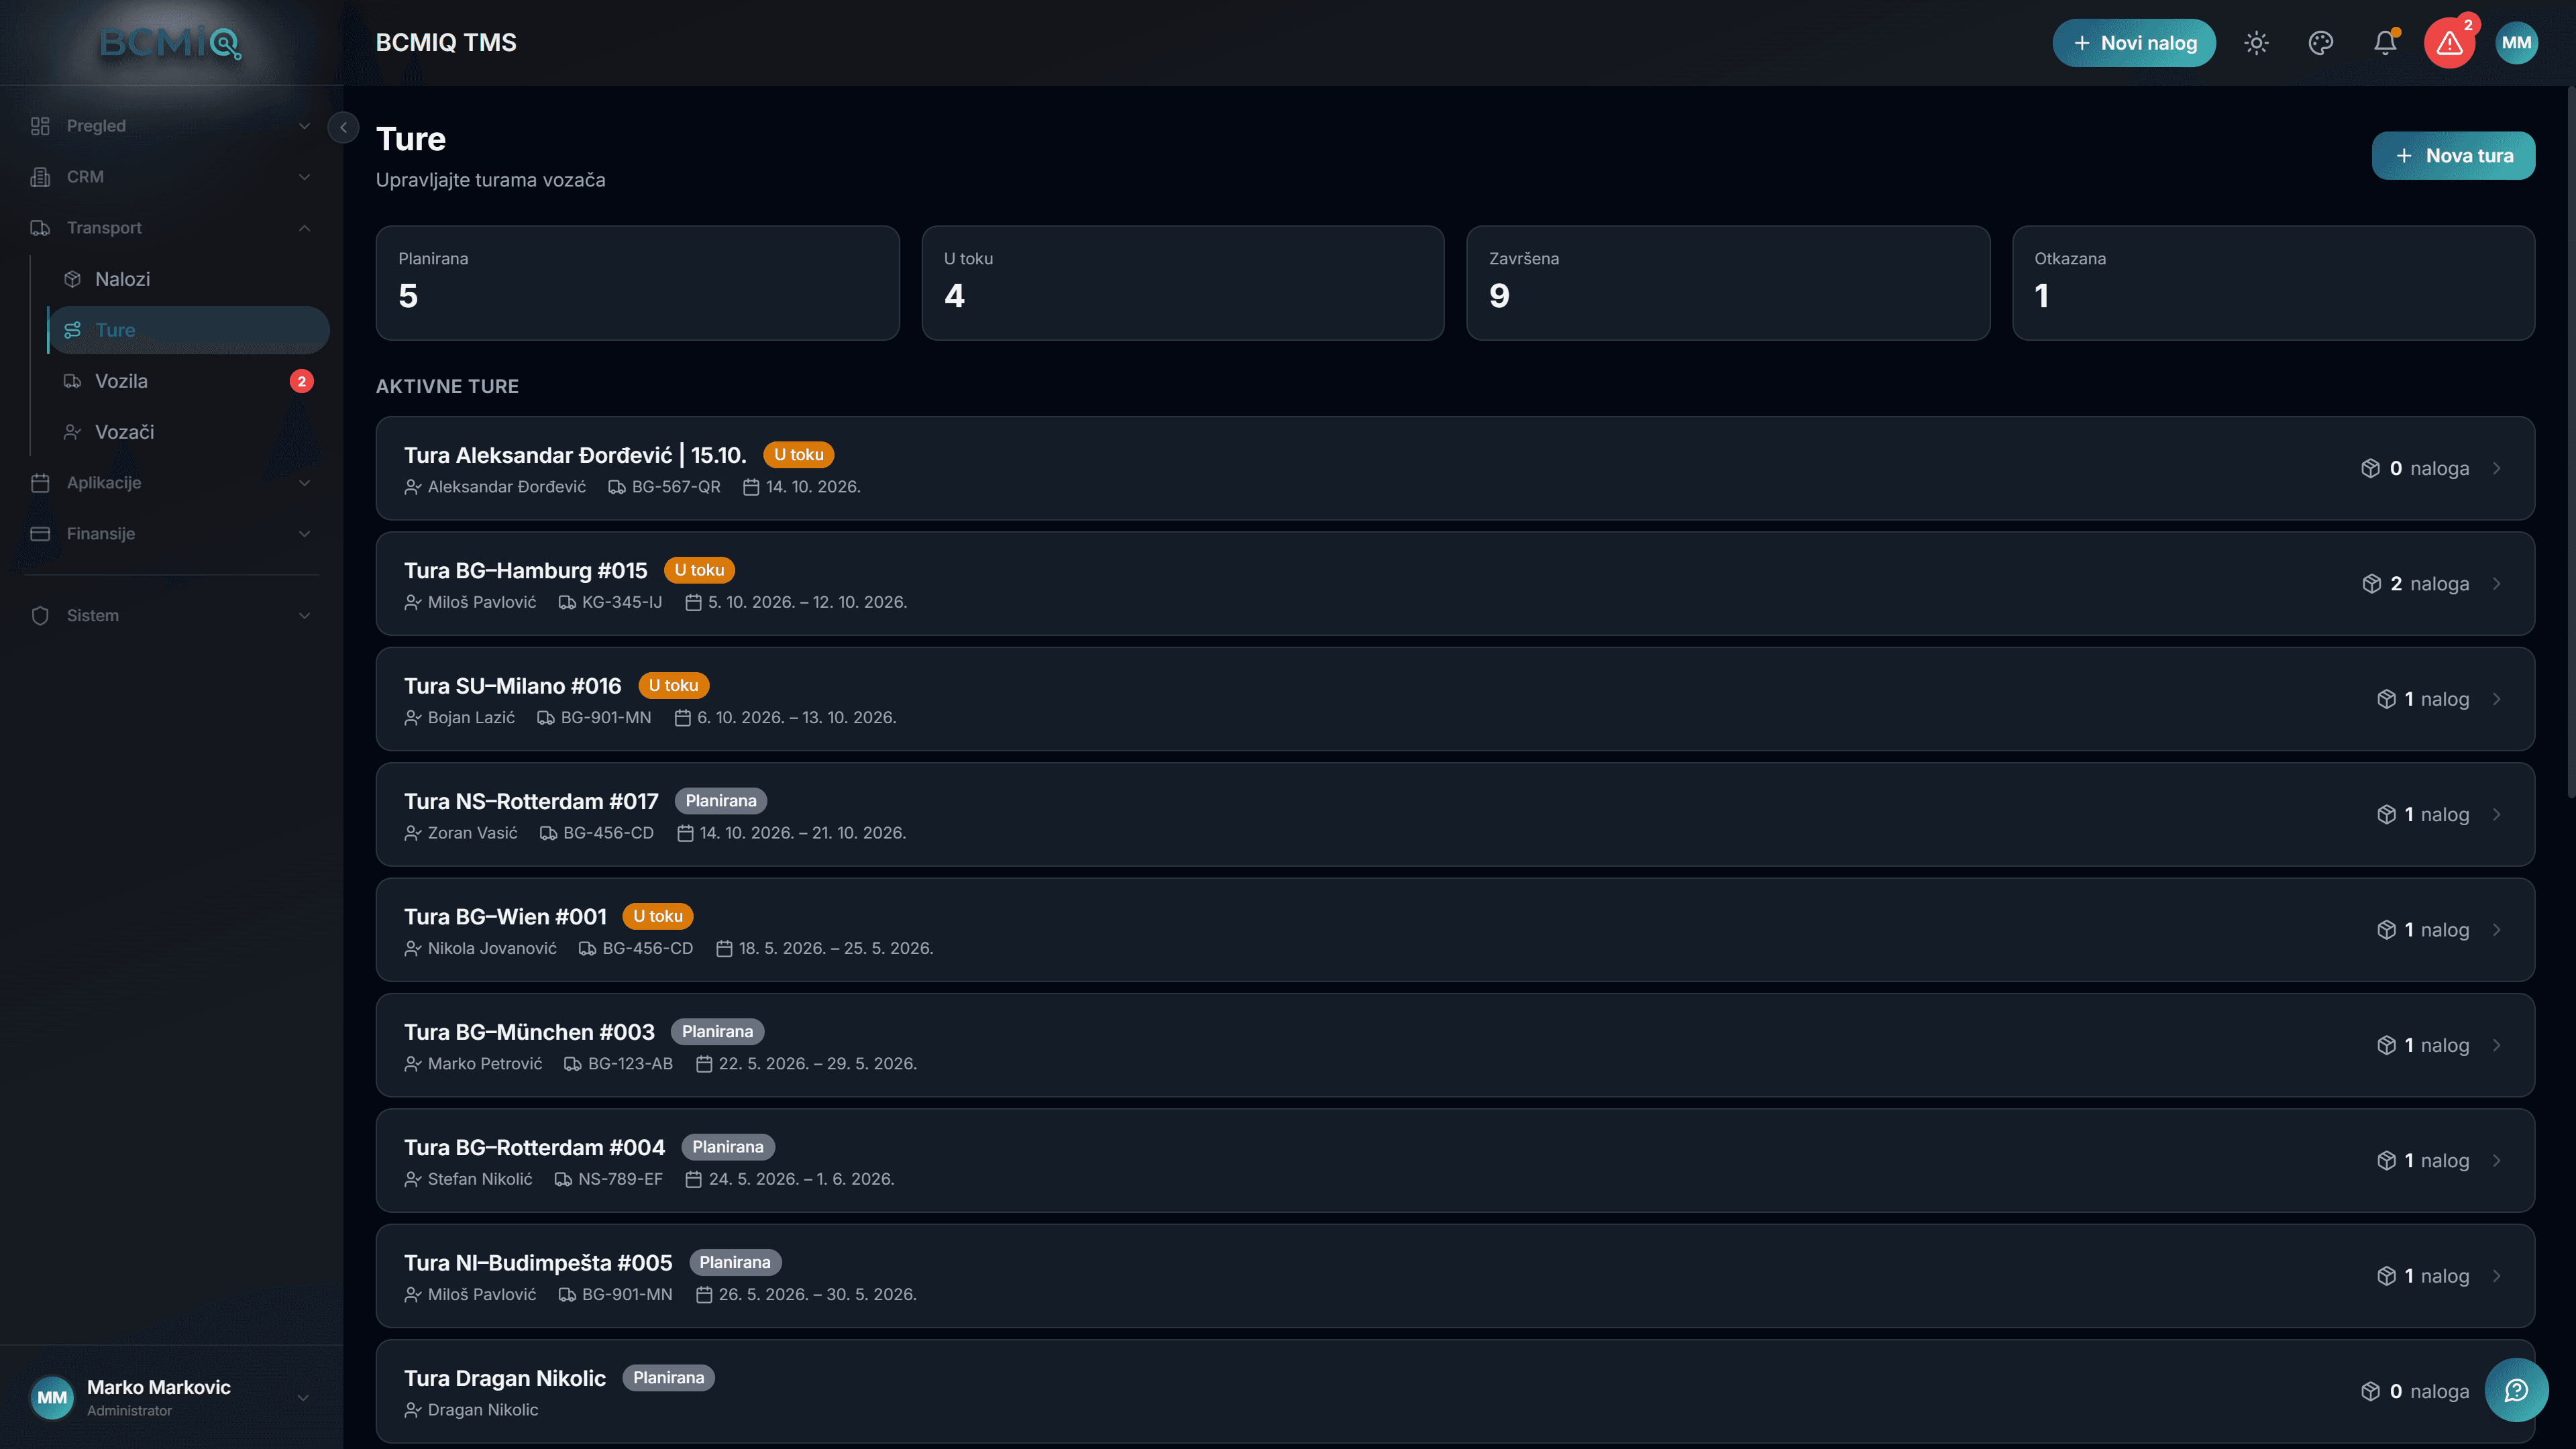Click the Aplikacije calendar icon

click(x=40, y=483)
